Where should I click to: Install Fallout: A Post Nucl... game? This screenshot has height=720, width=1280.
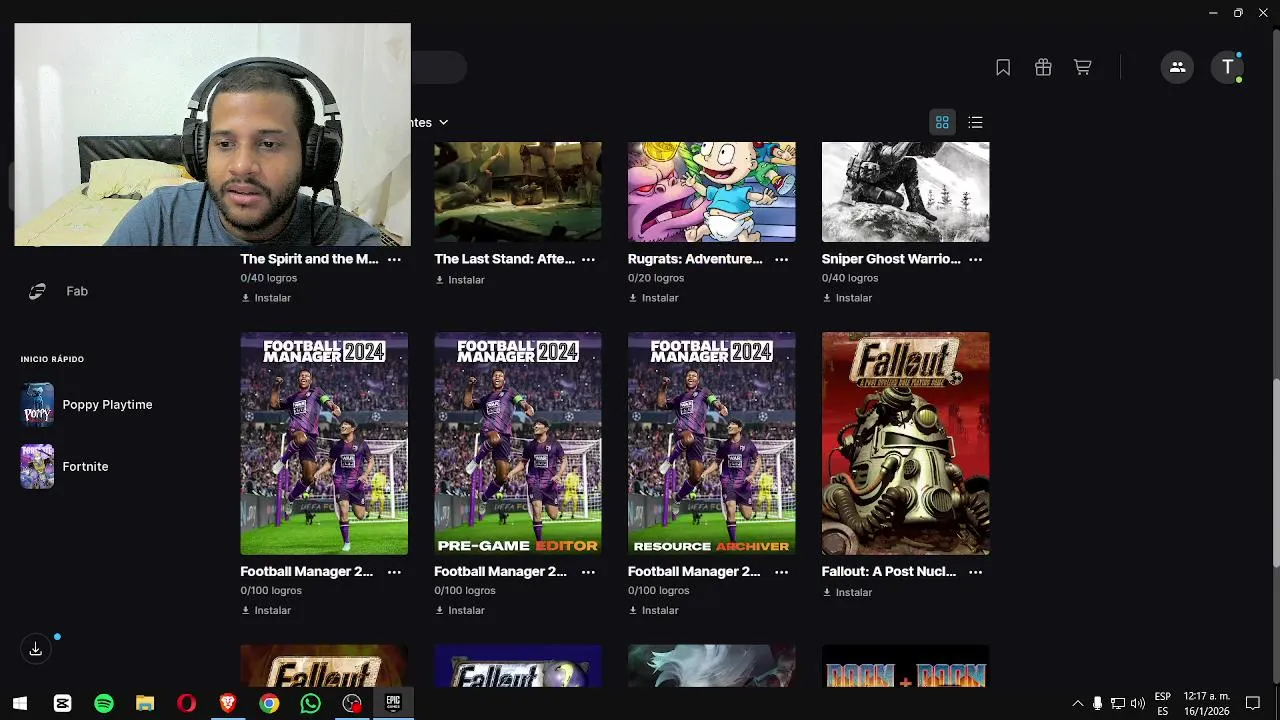847,592
